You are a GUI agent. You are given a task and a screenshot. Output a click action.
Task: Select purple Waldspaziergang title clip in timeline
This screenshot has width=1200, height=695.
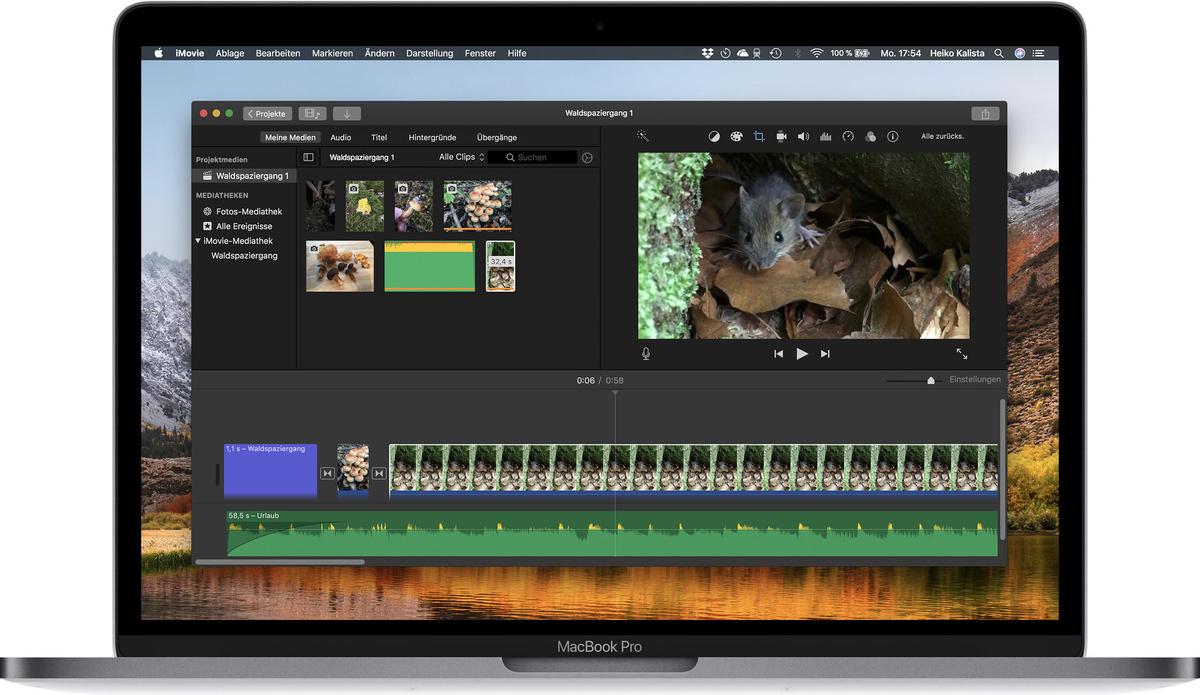point(270,470)
